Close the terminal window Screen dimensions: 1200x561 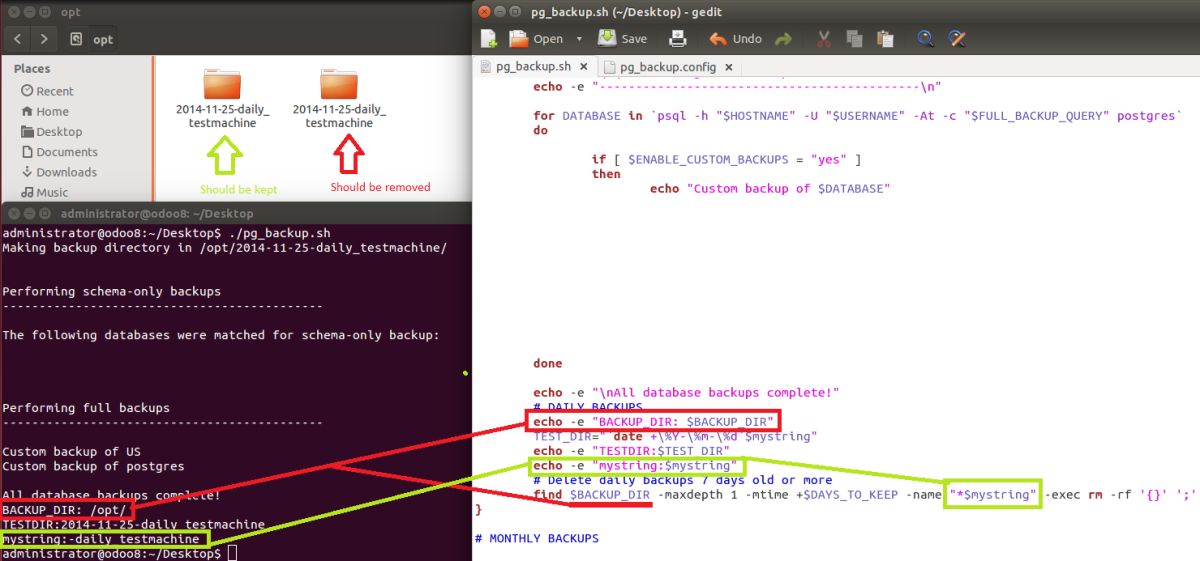pyautogui.click(x=12, y=213)
